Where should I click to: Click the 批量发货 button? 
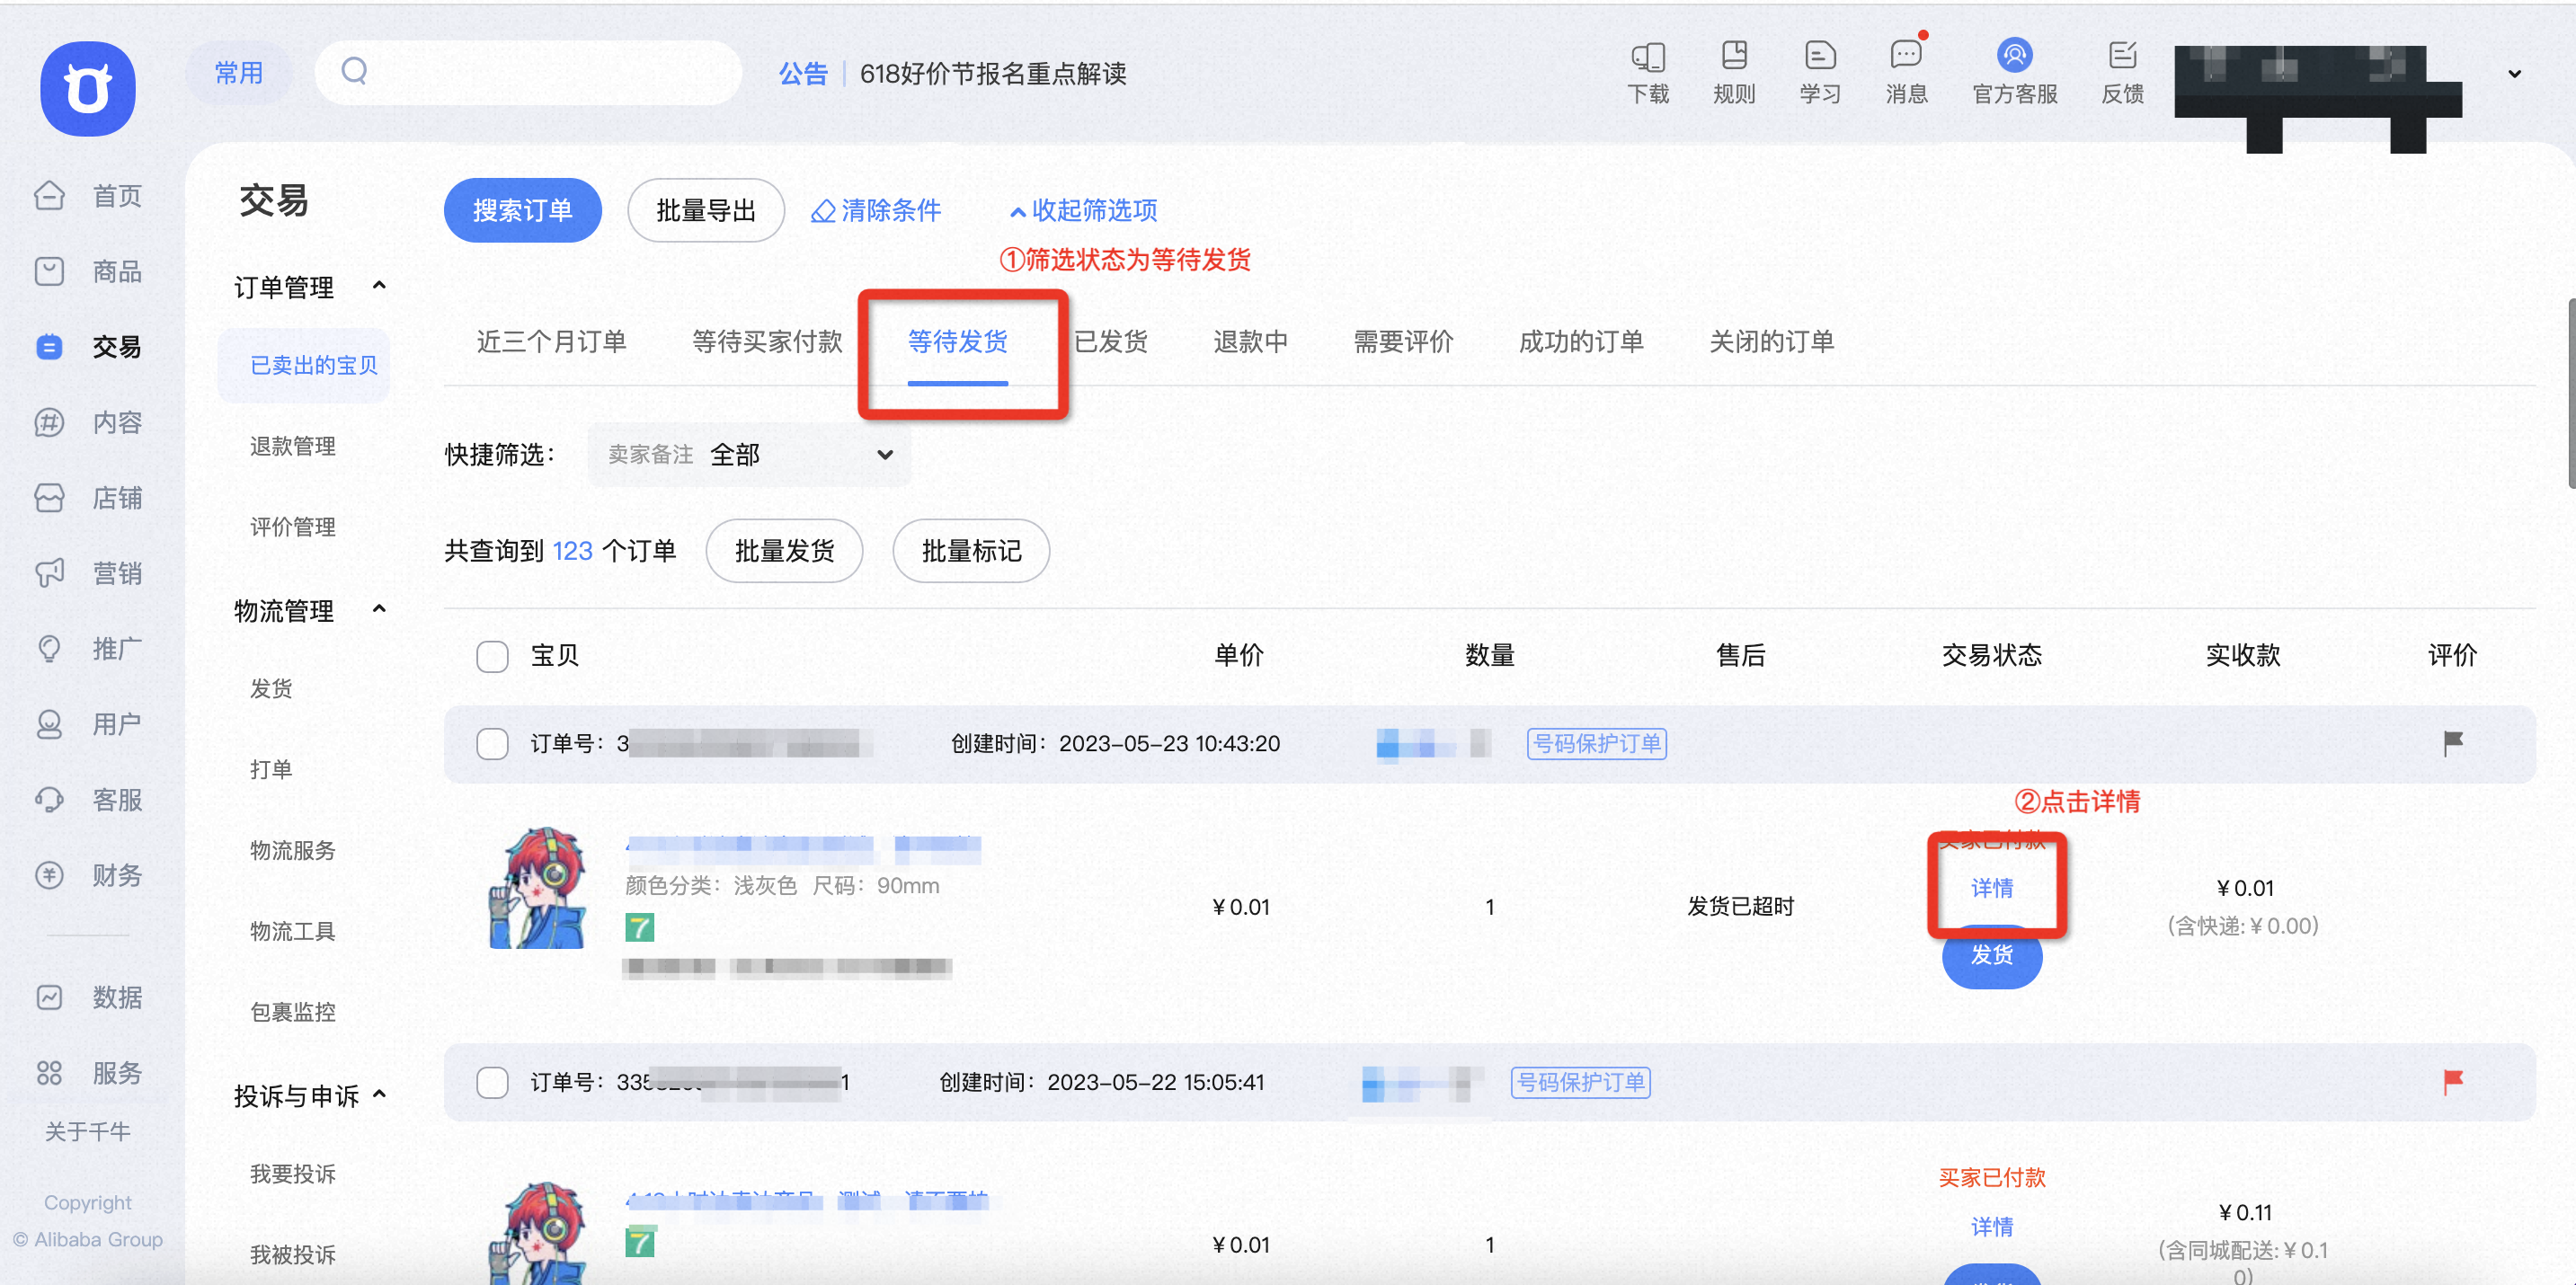coord(784,550)
